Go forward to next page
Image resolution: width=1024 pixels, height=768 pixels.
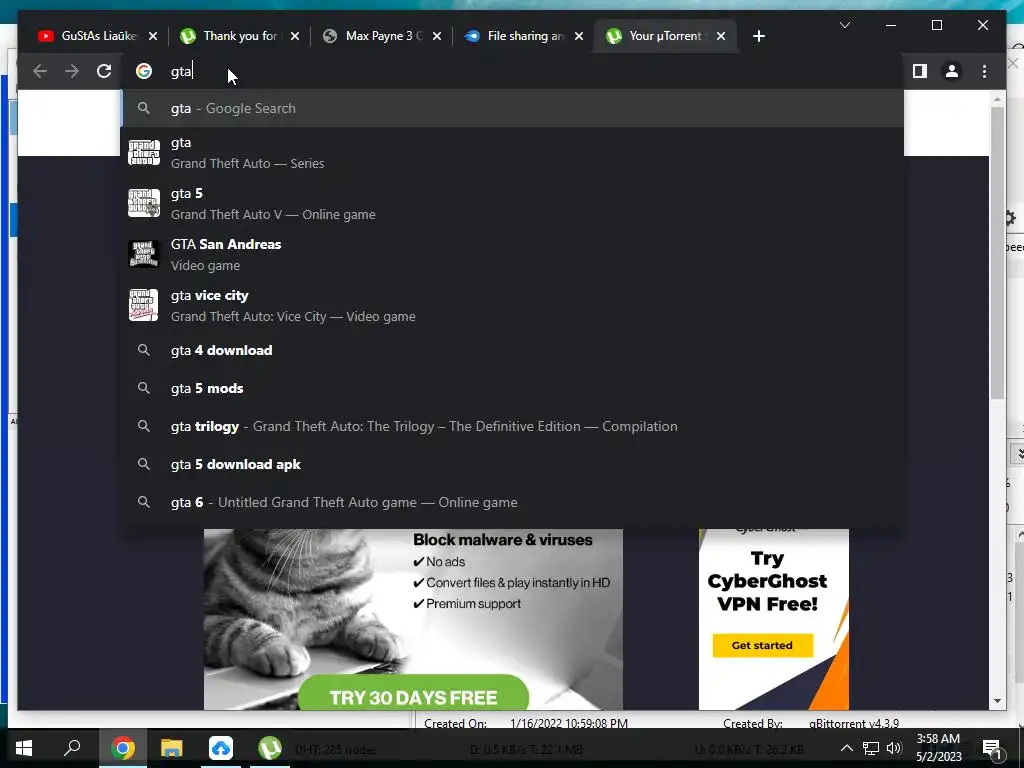[72, 71]
